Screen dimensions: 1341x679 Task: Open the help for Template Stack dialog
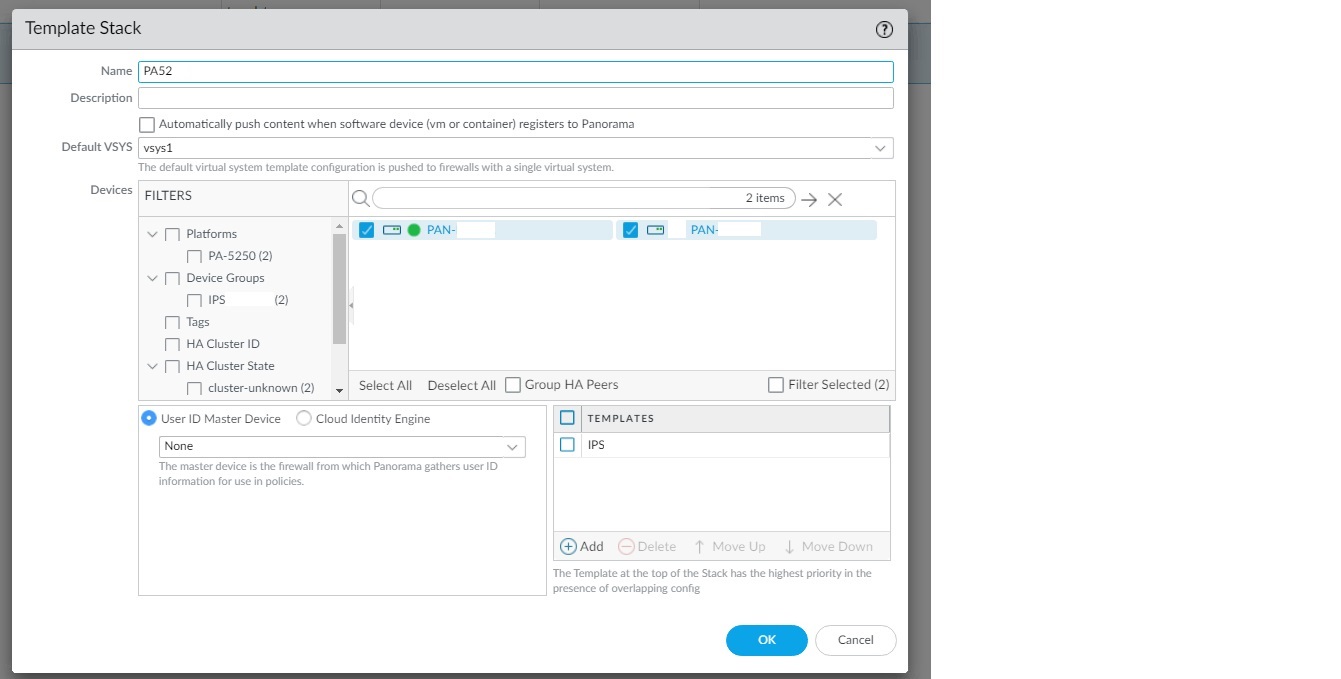pyautogui.click(x=884, y=29)
